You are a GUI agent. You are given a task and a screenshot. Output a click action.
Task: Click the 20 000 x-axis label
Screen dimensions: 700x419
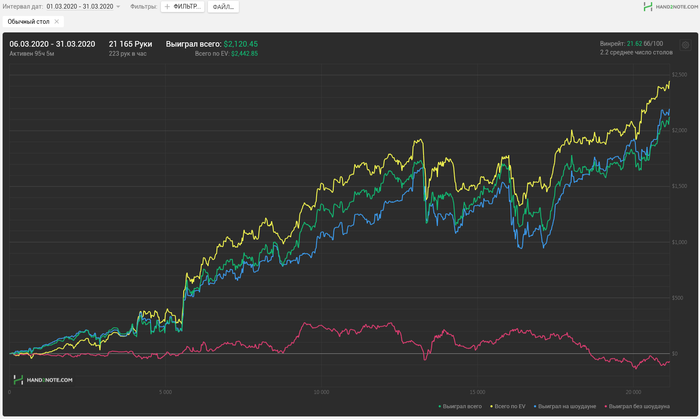click(x=633, y=392)
